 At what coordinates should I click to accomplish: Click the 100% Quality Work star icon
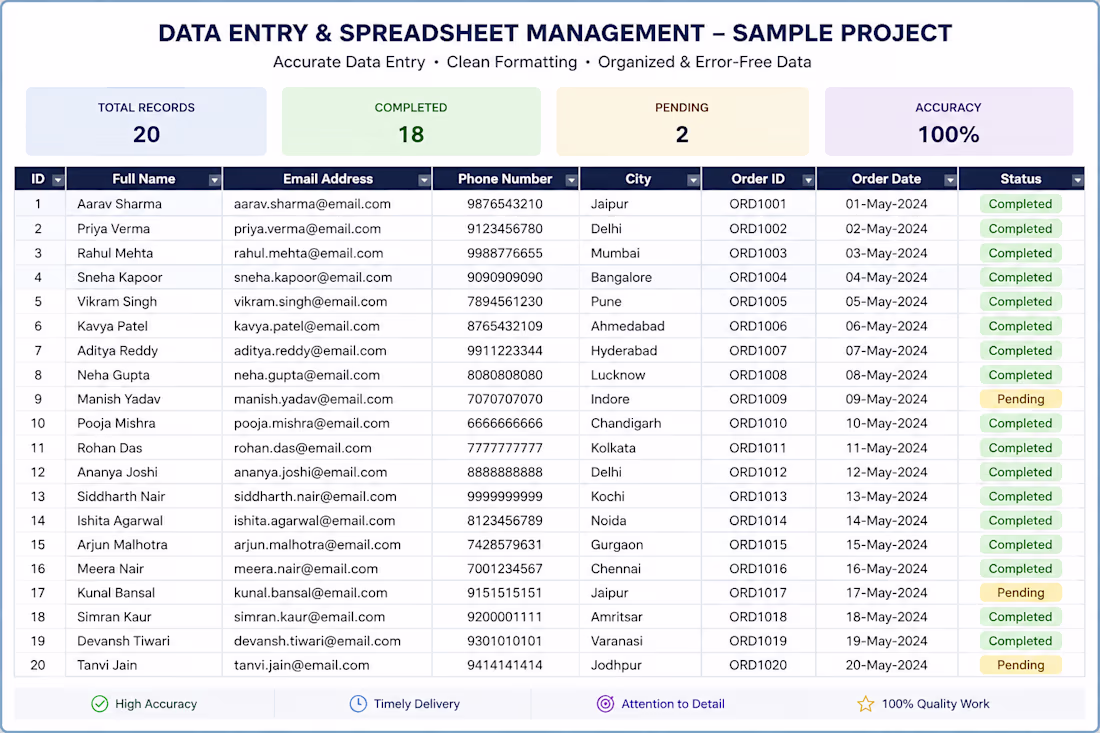click(866, 704)
